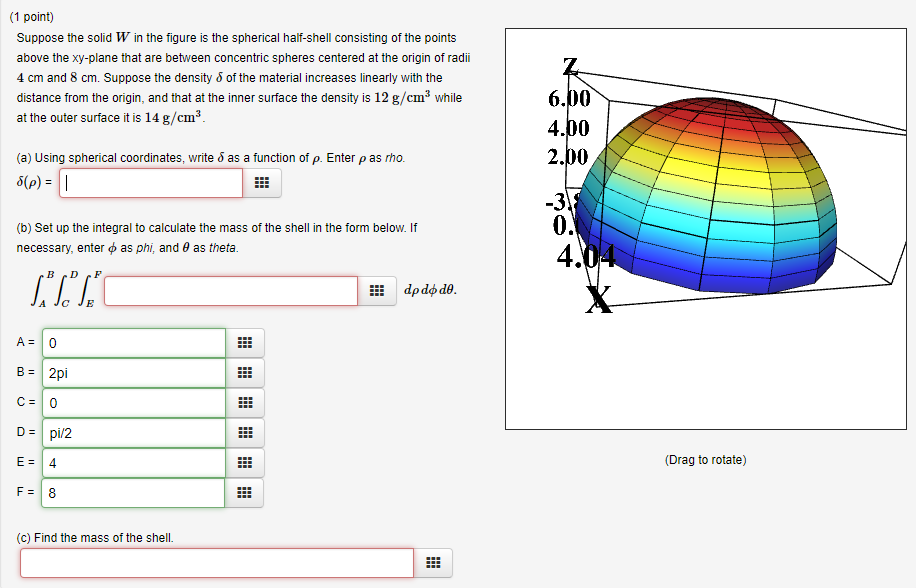916x588 pixels.
Task: Open the equation editor for the mass answer
Action: 434,563
